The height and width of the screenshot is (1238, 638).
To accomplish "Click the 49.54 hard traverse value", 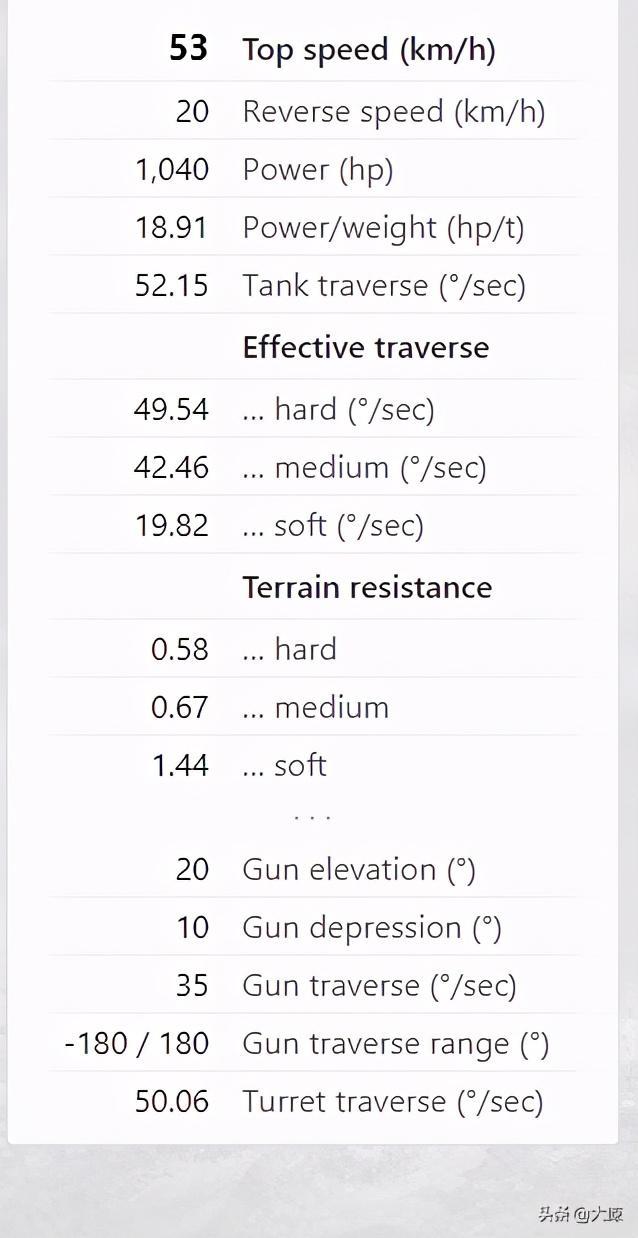I will click(x=172, y=409).
